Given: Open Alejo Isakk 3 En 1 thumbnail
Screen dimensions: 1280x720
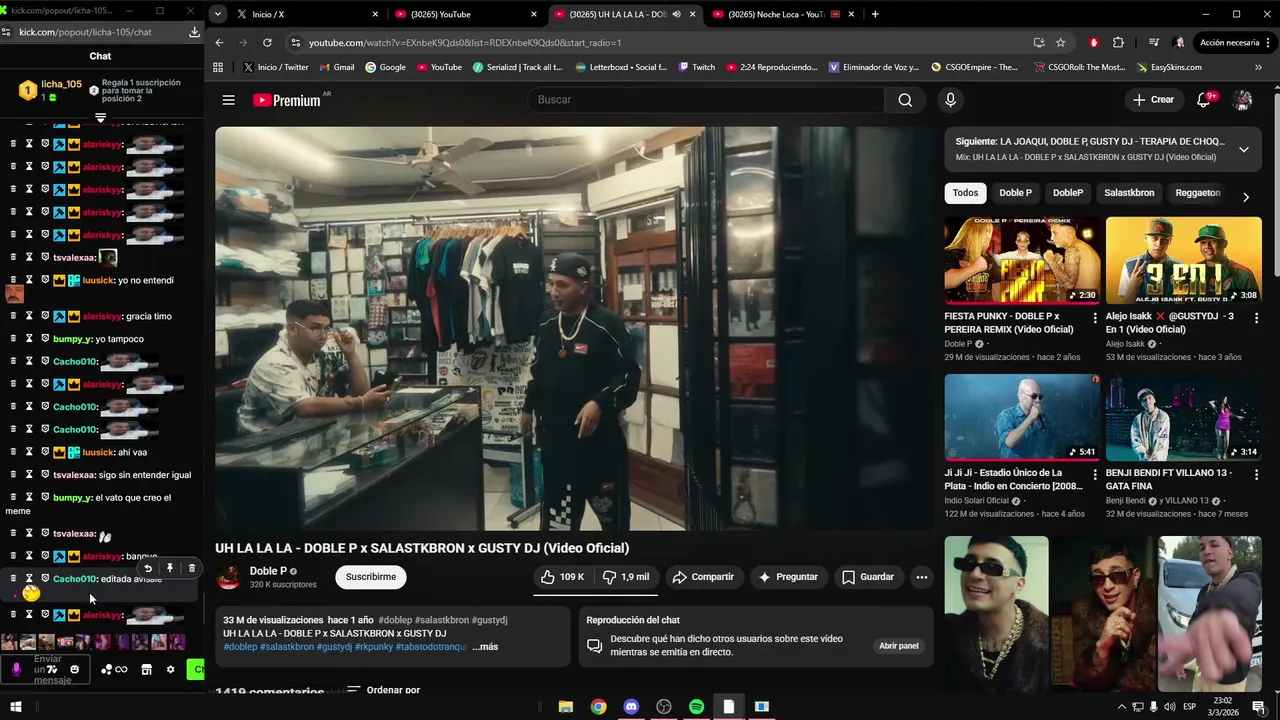Looking at the screenshot, I should [x=1183, y=260].
